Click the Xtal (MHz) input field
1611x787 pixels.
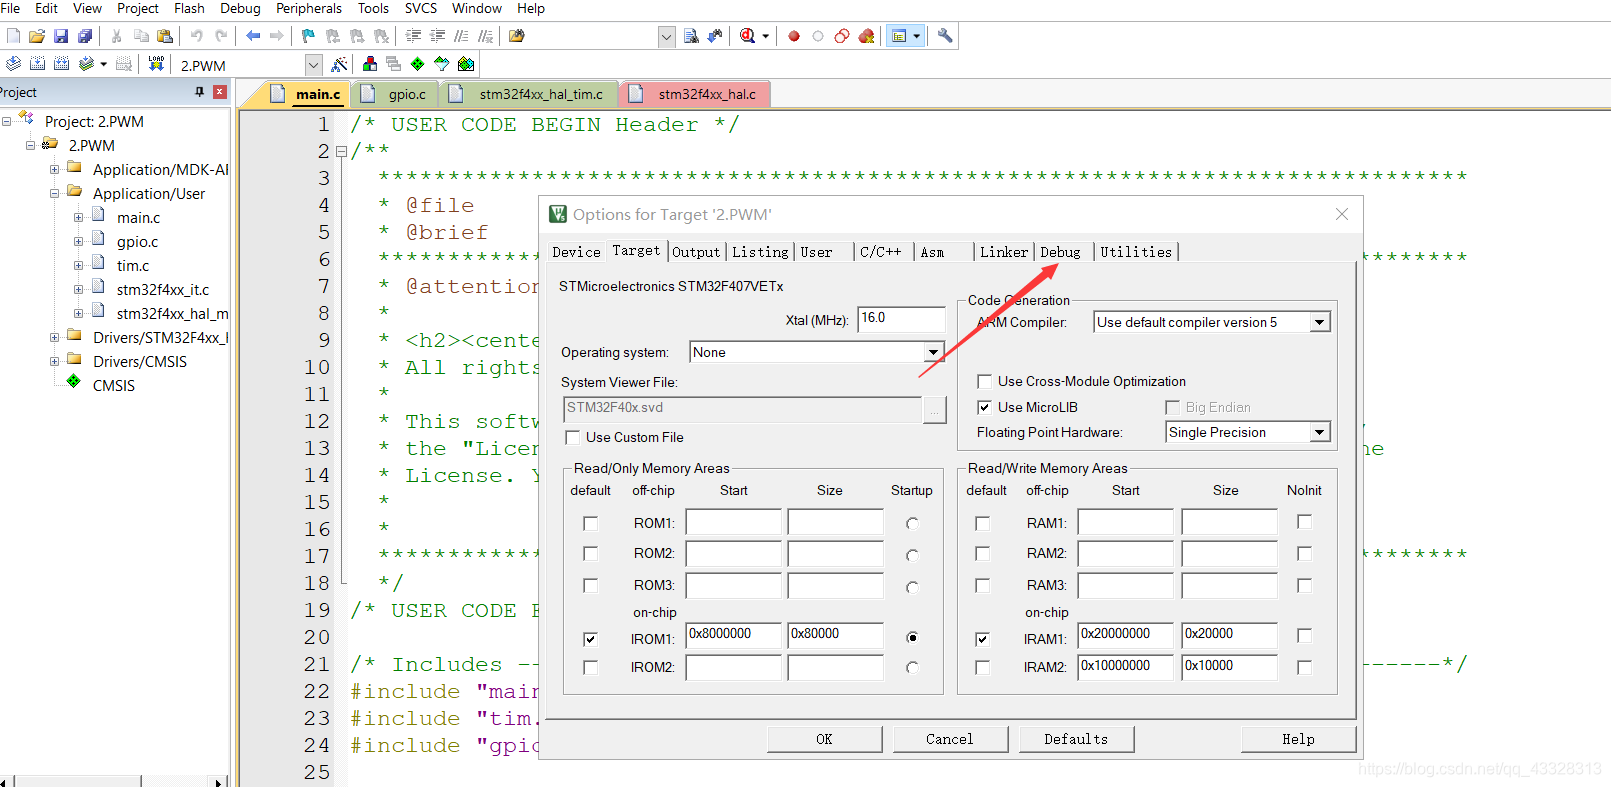901,318
